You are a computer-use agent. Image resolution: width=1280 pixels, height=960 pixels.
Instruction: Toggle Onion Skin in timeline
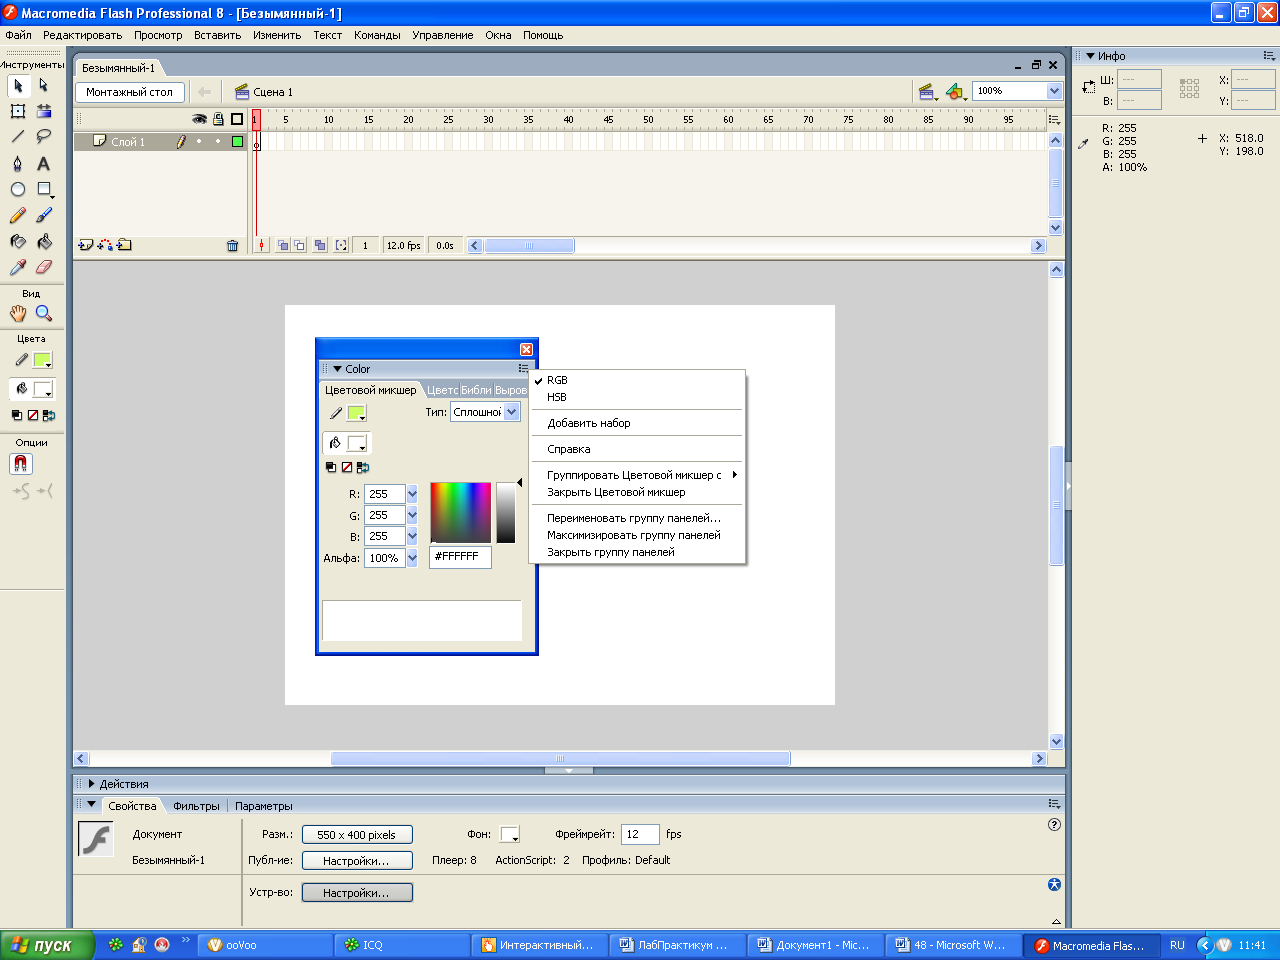pyautogui.click(x=283, y=245)
